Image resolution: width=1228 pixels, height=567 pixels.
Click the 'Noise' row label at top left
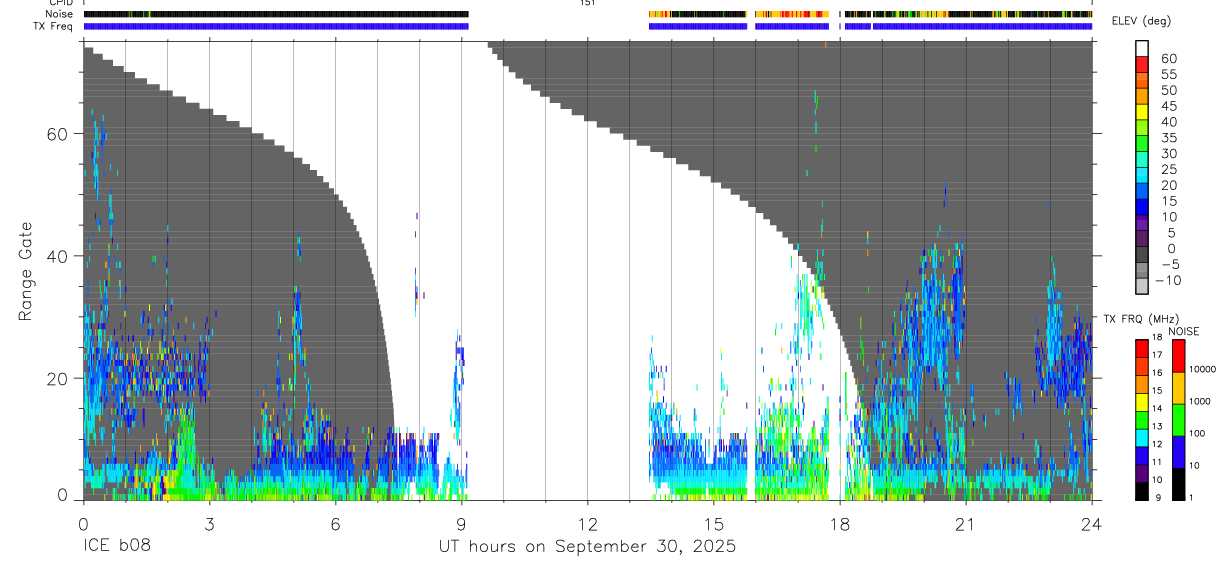tap(59, 14)
